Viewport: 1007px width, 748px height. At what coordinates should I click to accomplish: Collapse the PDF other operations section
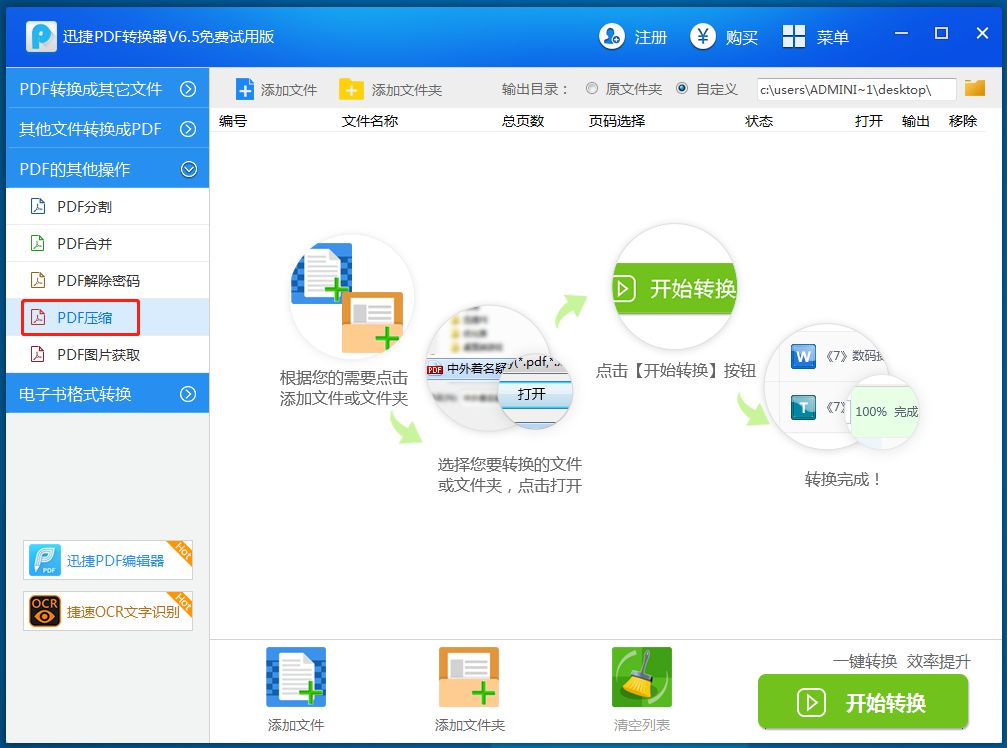[x=188, y=169]
